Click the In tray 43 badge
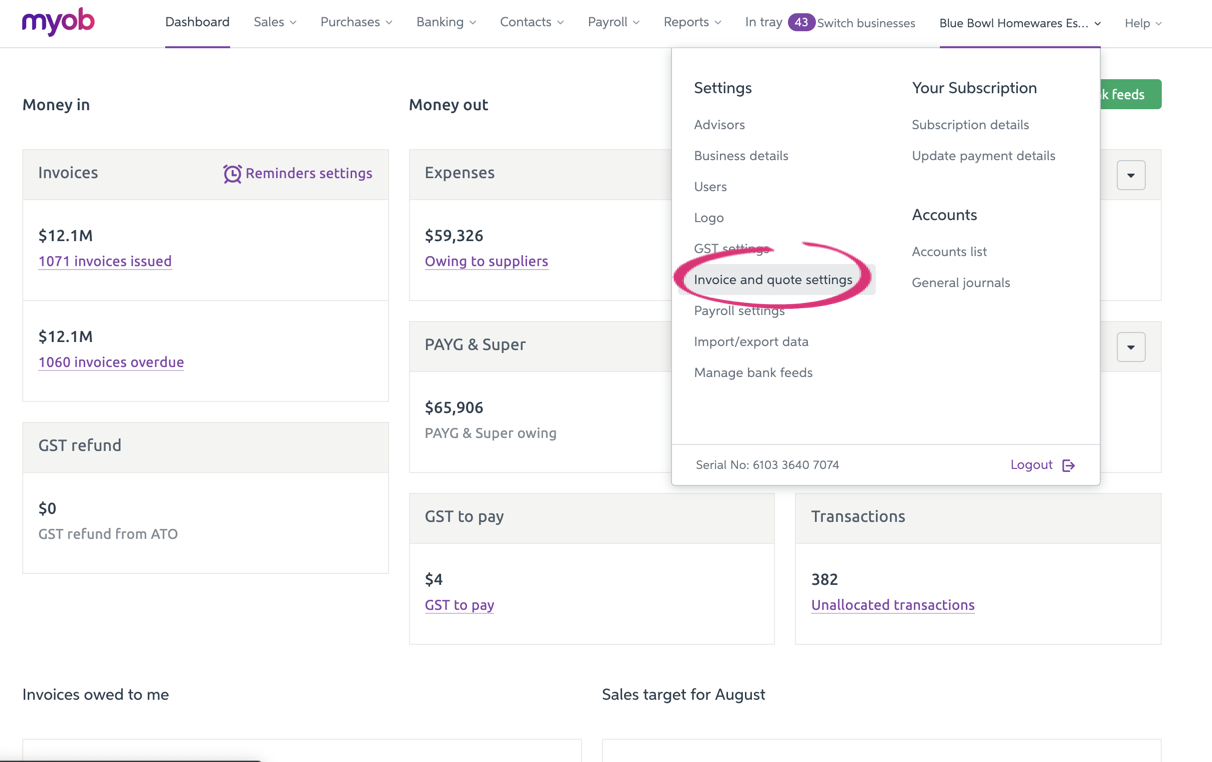The height and width of the screenshot is (762, 1212). (x=800, y=22)
